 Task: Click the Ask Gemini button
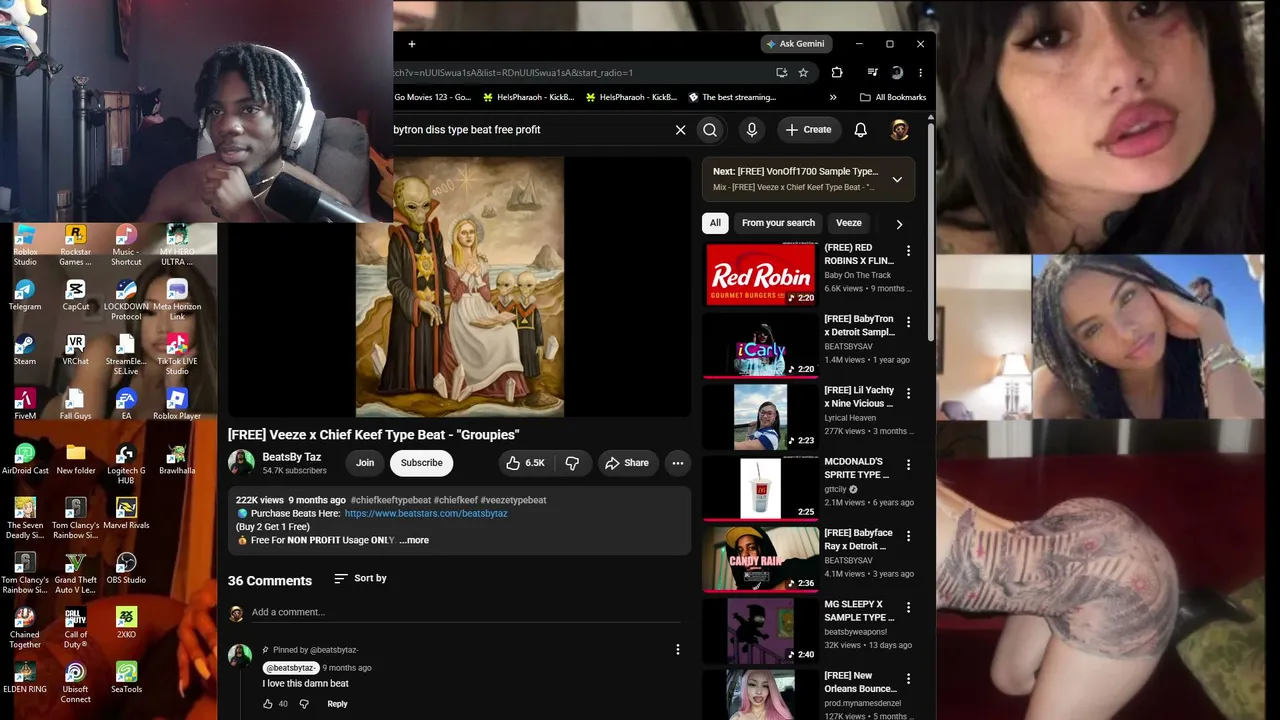tap(794, 44)
